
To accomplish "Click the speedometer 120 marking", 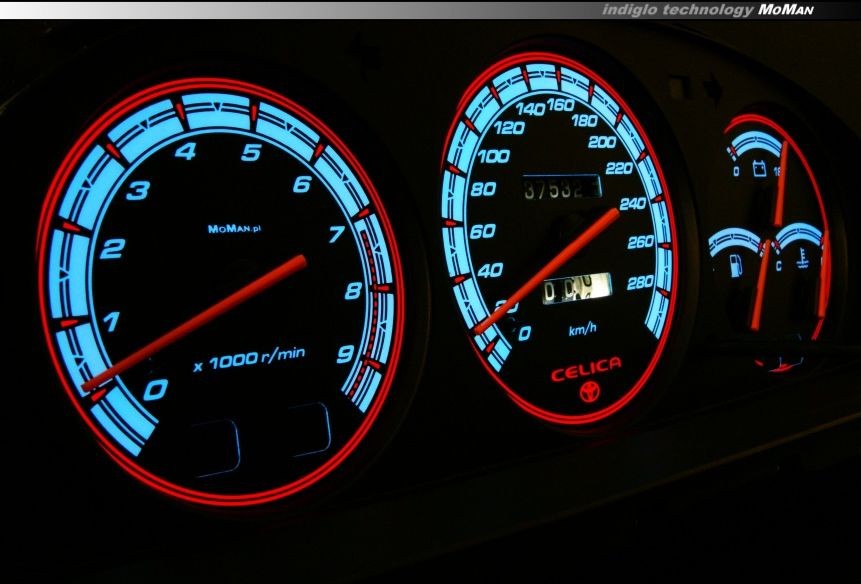I will coord(508,128).
